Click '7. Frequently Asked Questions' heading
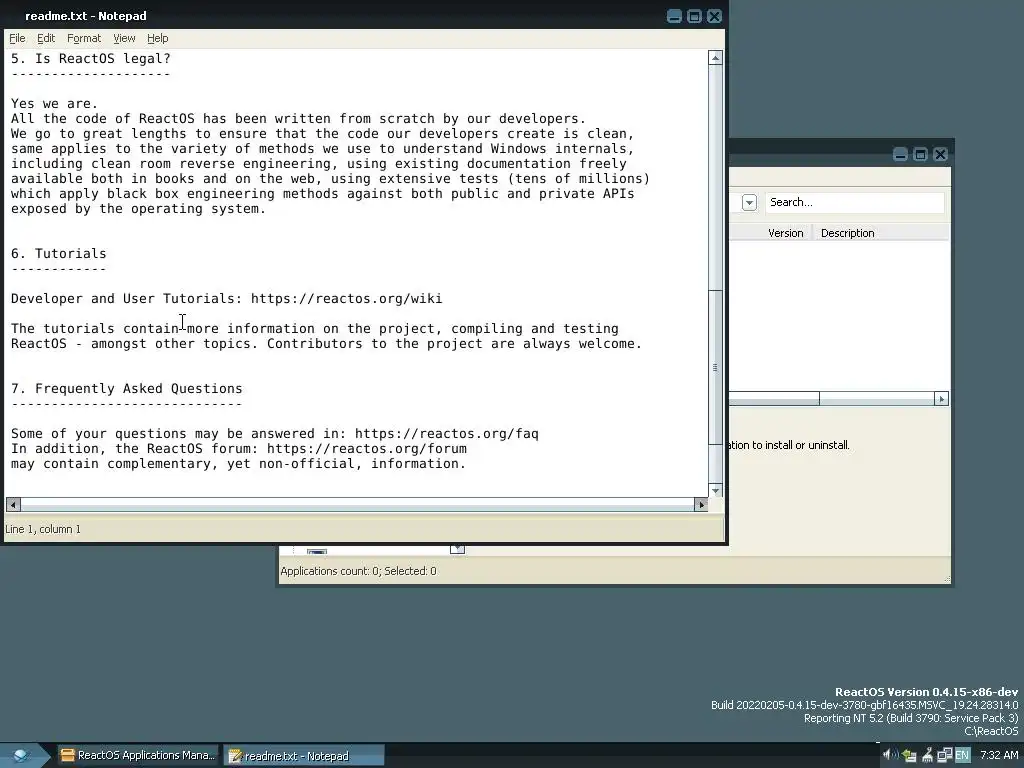This screenshot has height=768, width=1024. [127, 389]
